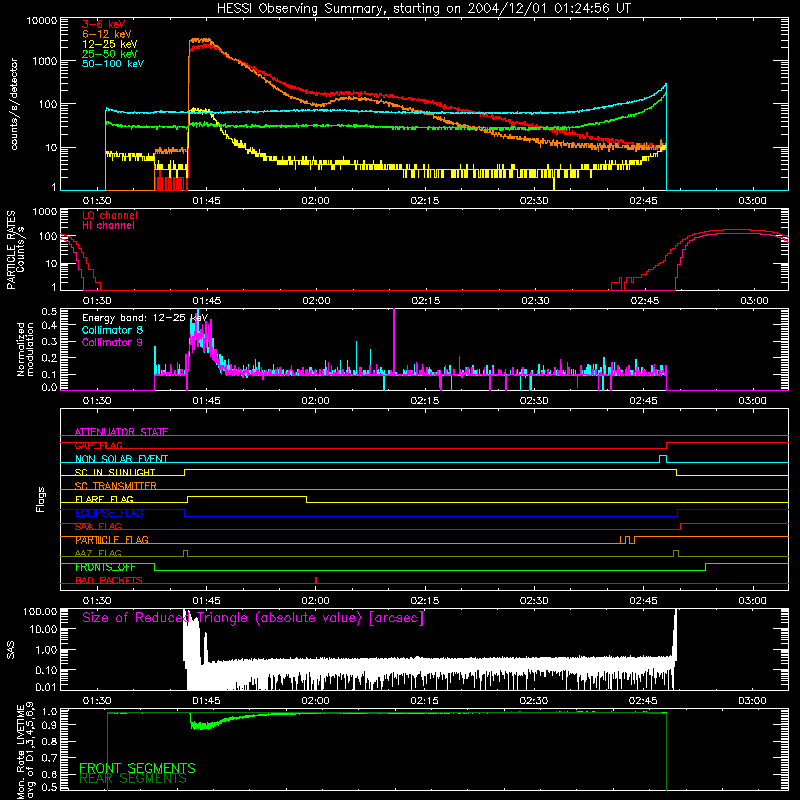Click the 0.7 tick on the livetime axis
The image size is (800, 800).
pyautogui.click(x=49, y=758)
